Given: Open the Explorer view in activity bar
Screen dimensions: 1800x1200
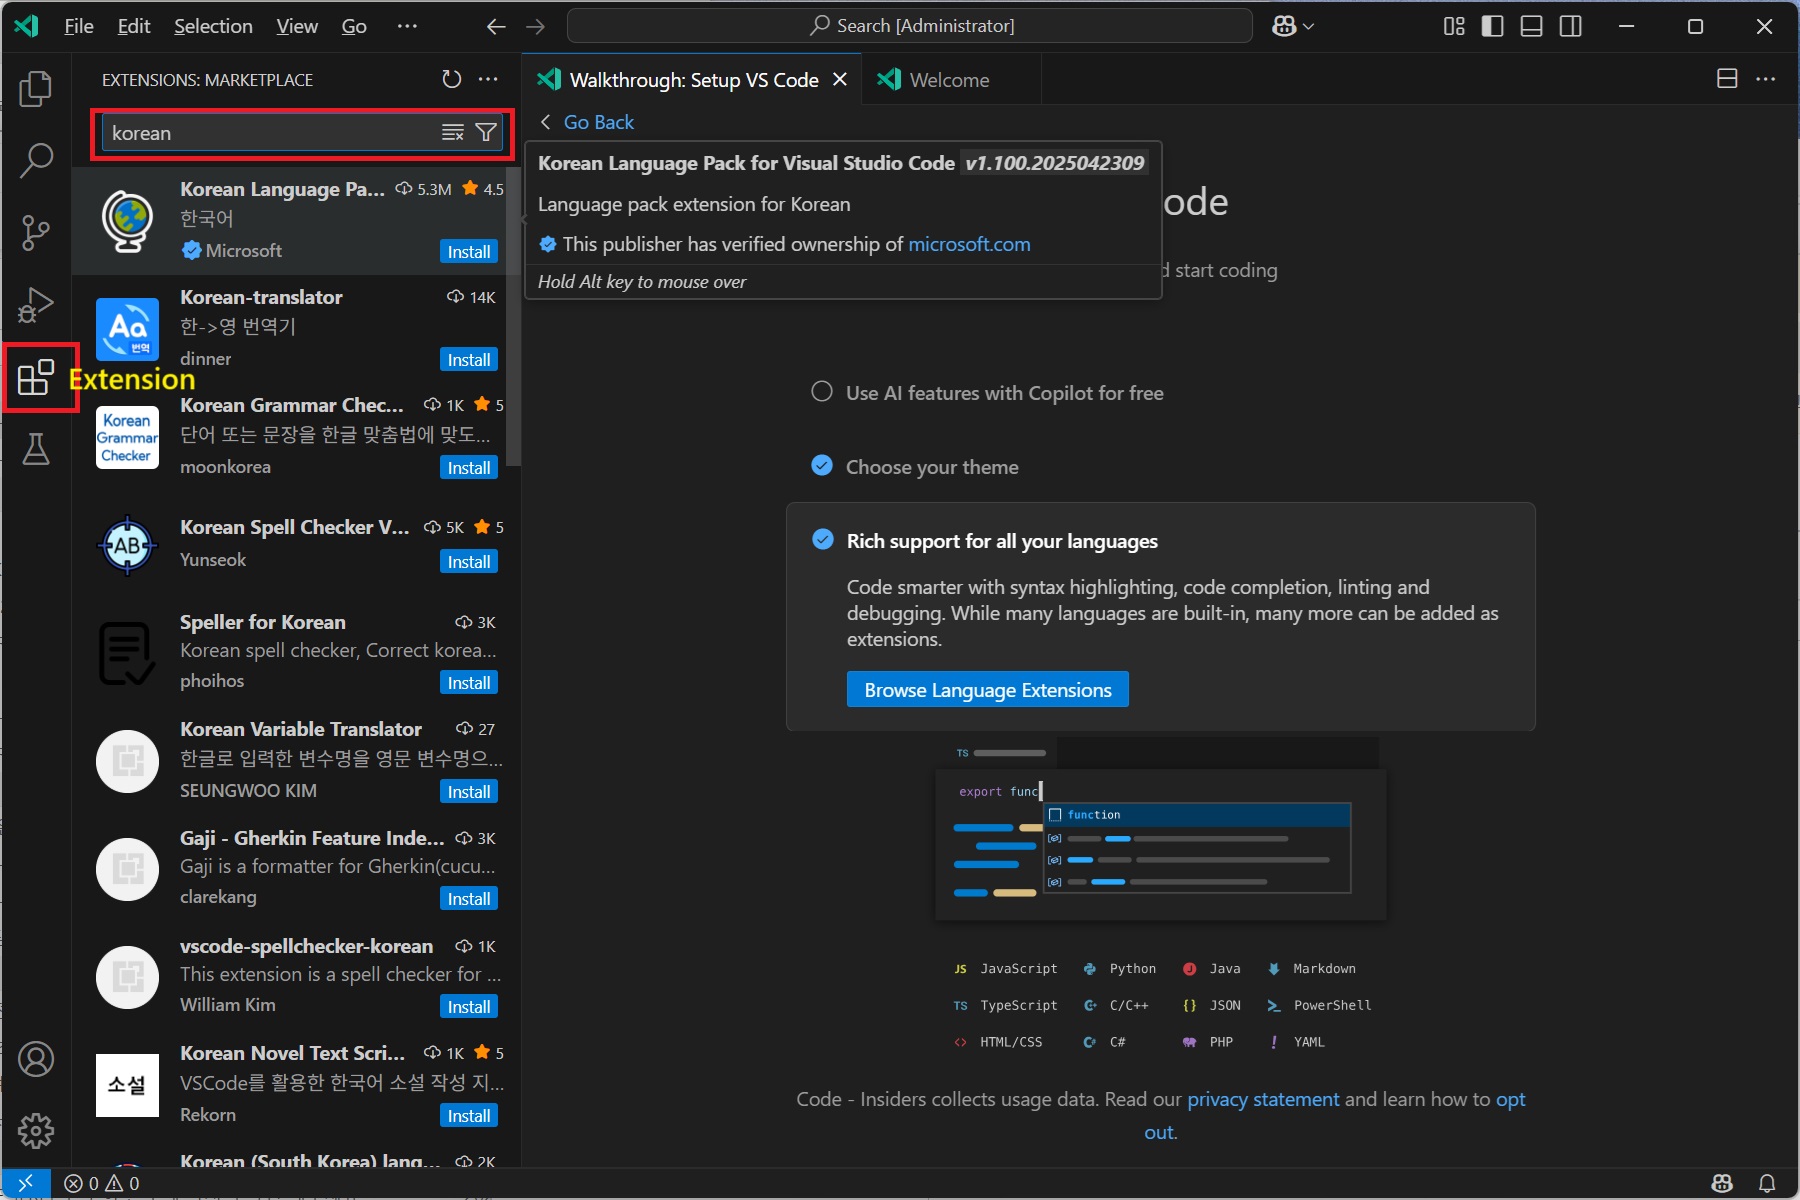Looking at the screenshot, I should (x=36, y=89).
